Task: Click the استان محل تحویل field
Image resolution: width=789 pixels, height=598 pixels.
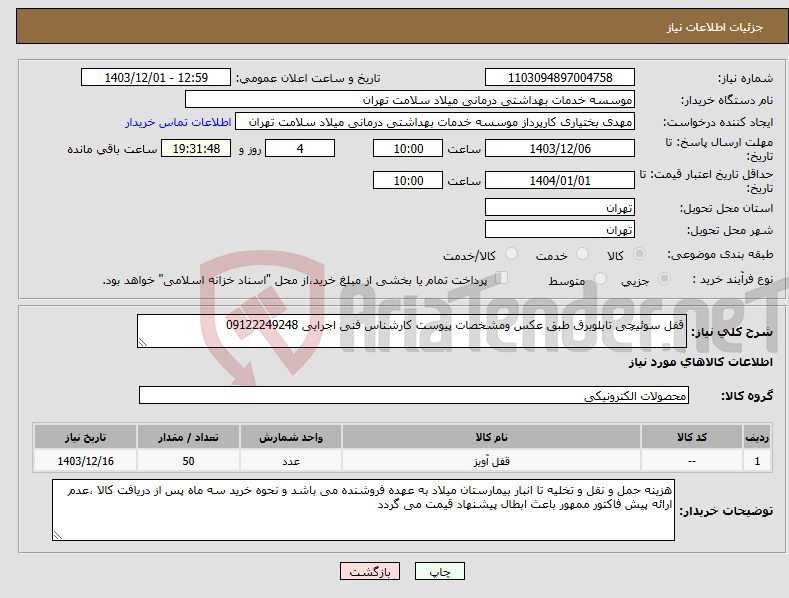Action: pyautogui.click(x=560, y=207)
